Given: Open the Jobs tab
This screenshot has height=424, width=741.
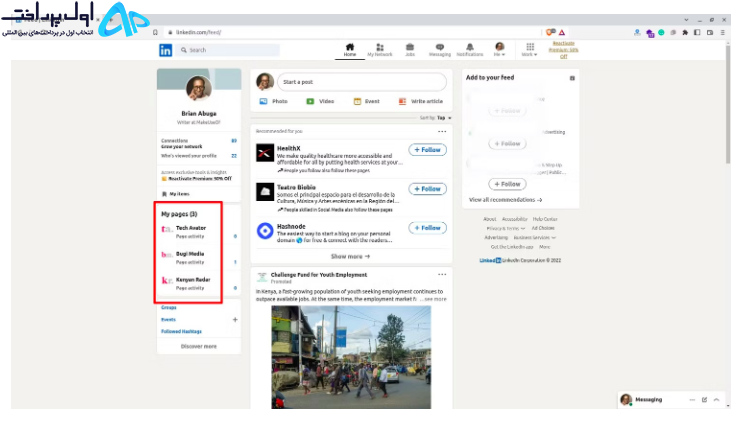Looking at the screenshot, I should coord(410,50).
